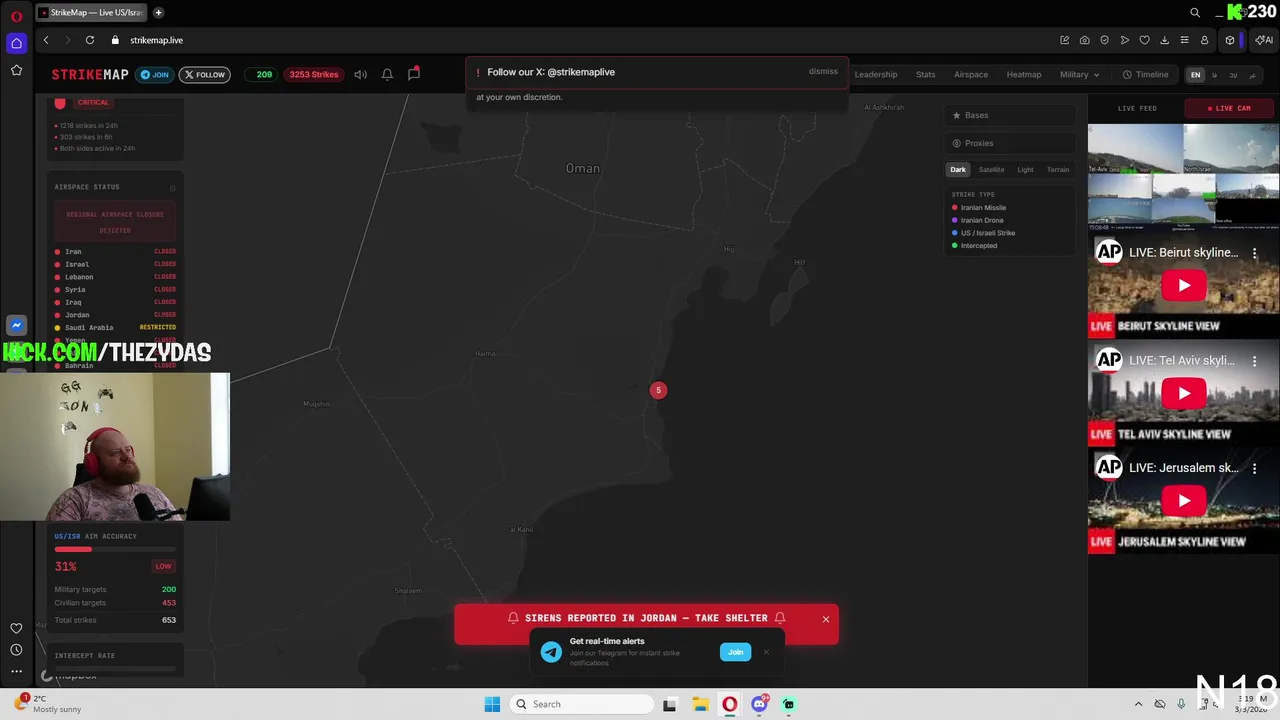
Task: Open a new browser tab with plus
Action: (158, 13)
